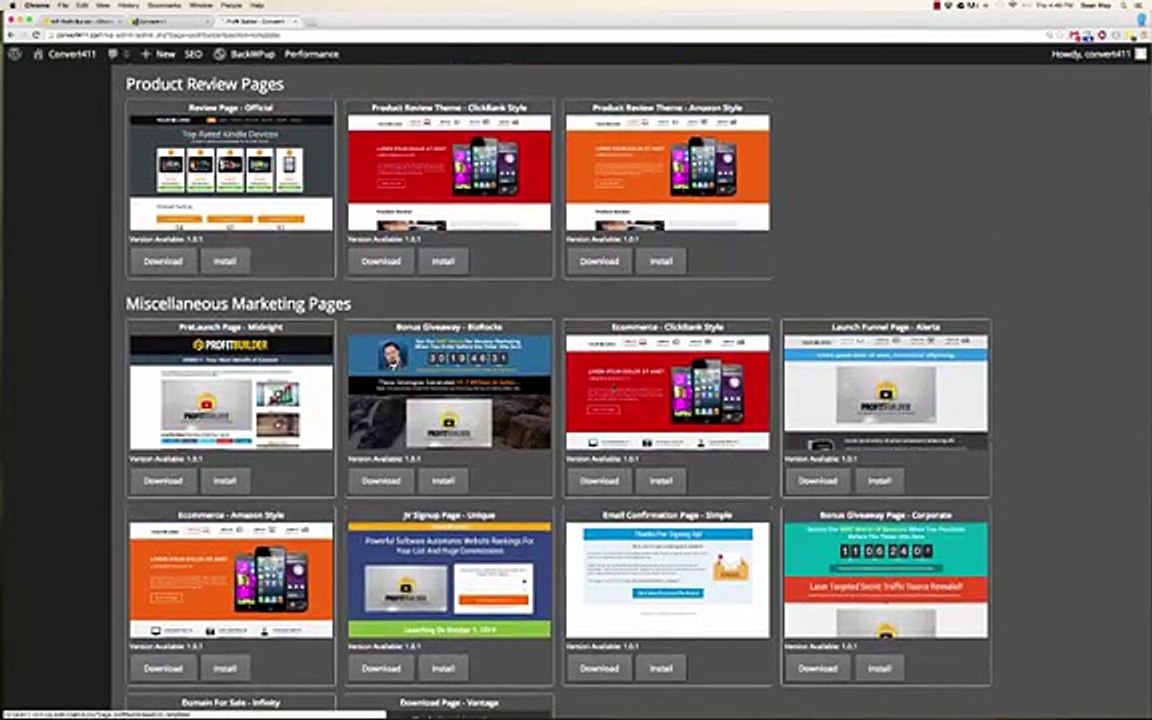Viewport: 1152px width, 720px height.
Task: Switch to the first browser tab
Action: [x=82, y=21]
